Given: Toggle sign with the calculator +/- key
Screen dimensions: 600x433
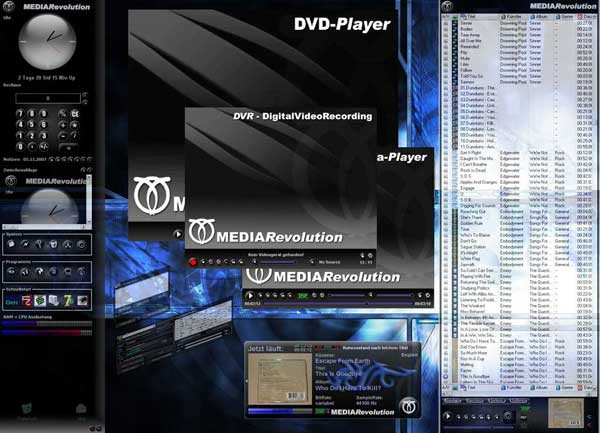Looking at the screenshot, I should (44, 147).
